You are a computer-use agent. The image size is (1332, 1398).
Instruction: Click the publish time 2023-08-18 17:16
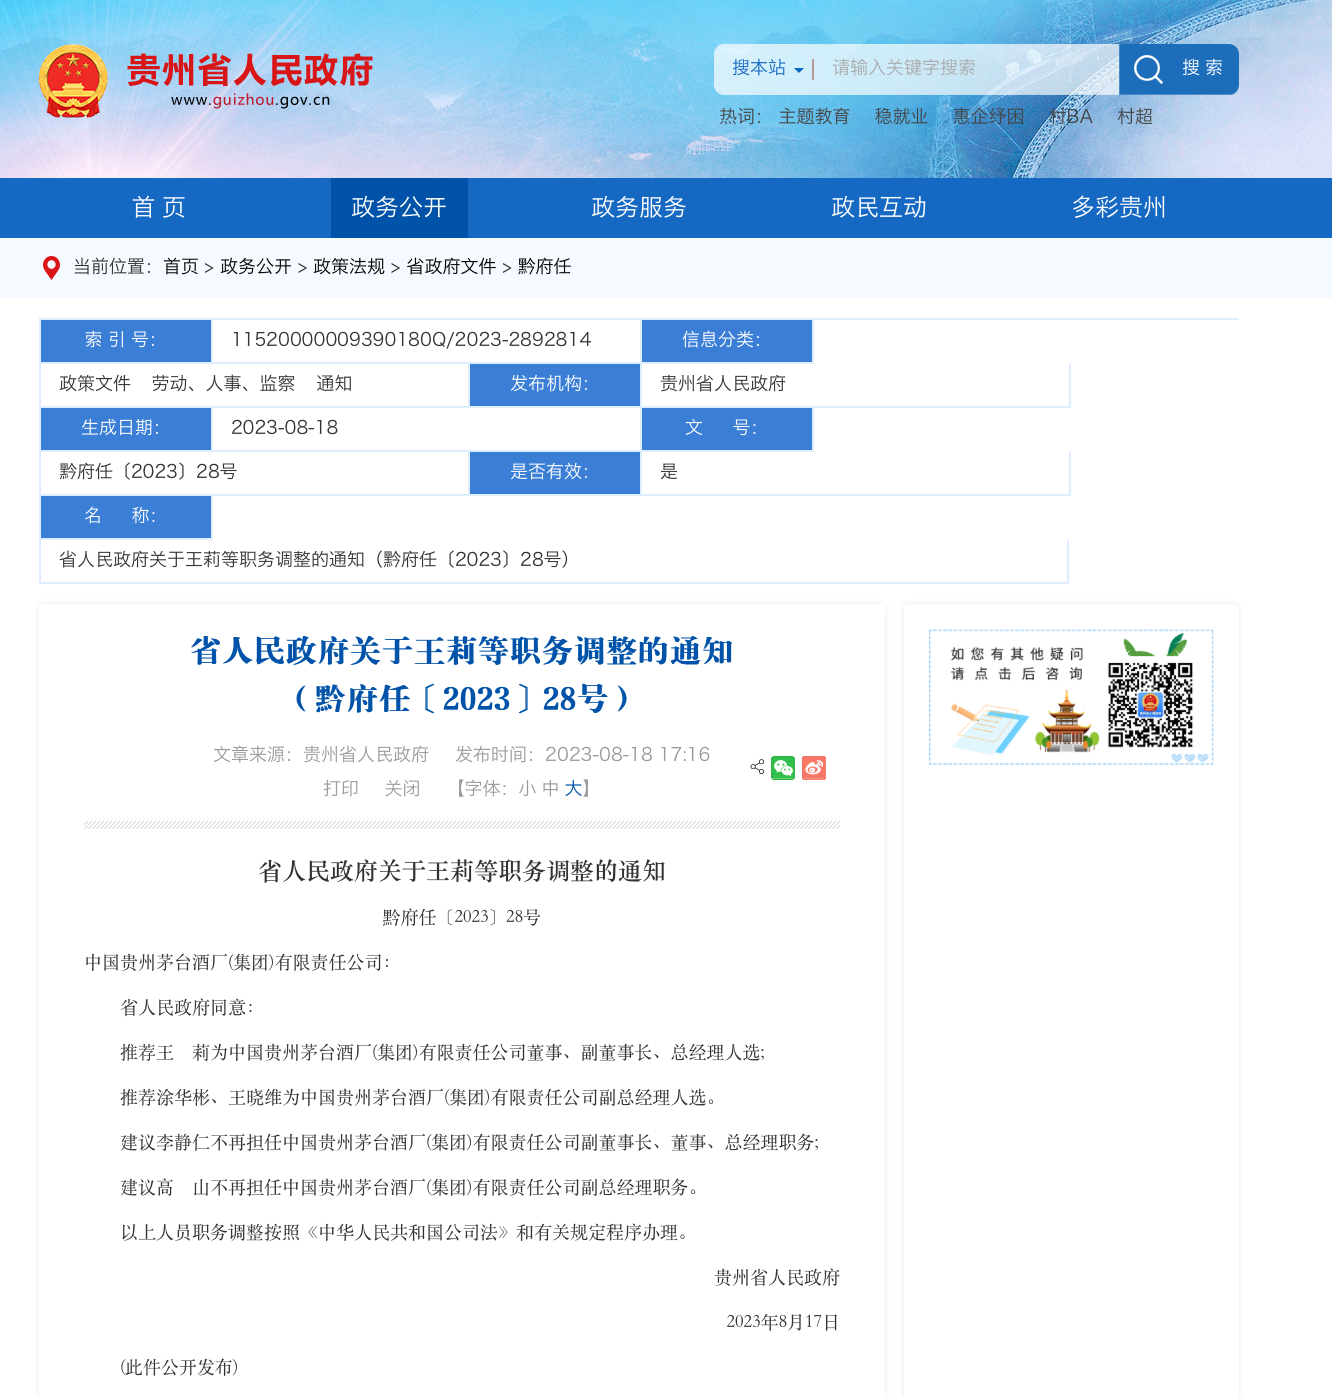pos(627,755)
